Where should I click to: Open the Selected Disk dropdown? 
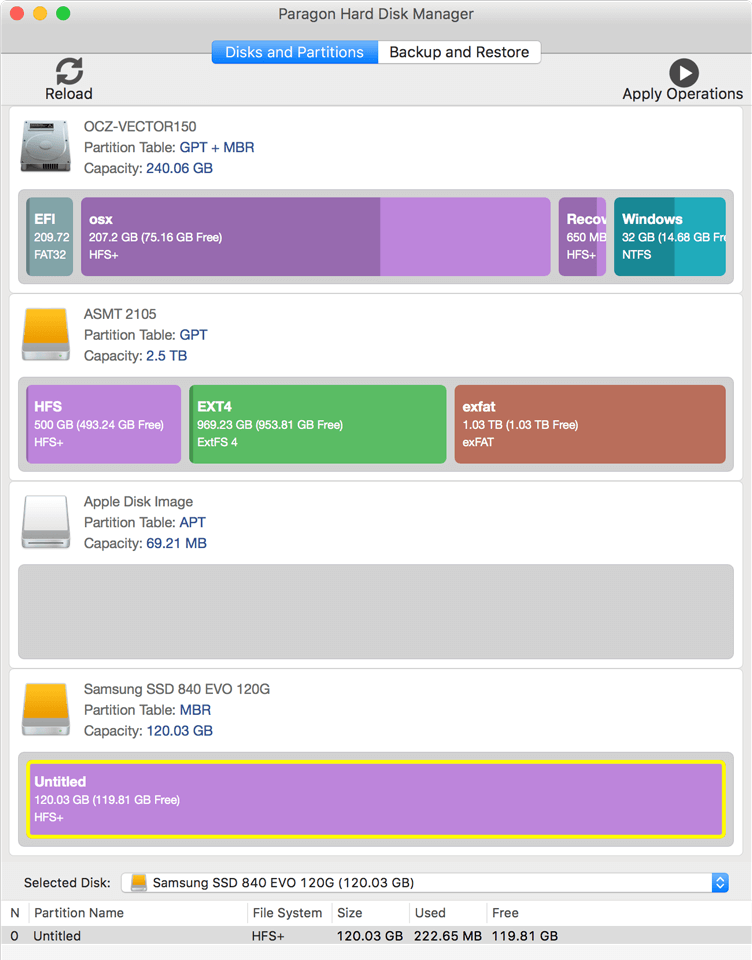pyautogui.click(x=426, y=882)
